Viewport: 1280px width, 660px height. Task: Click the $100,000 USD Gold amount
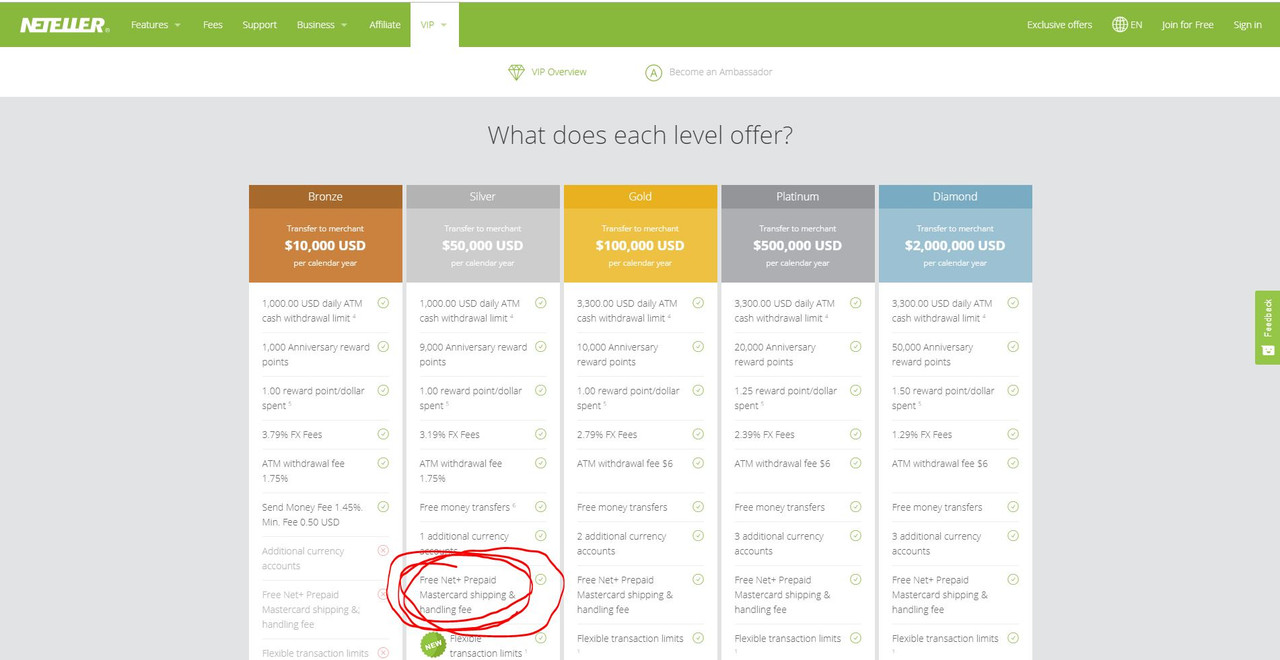coord(640,245)
